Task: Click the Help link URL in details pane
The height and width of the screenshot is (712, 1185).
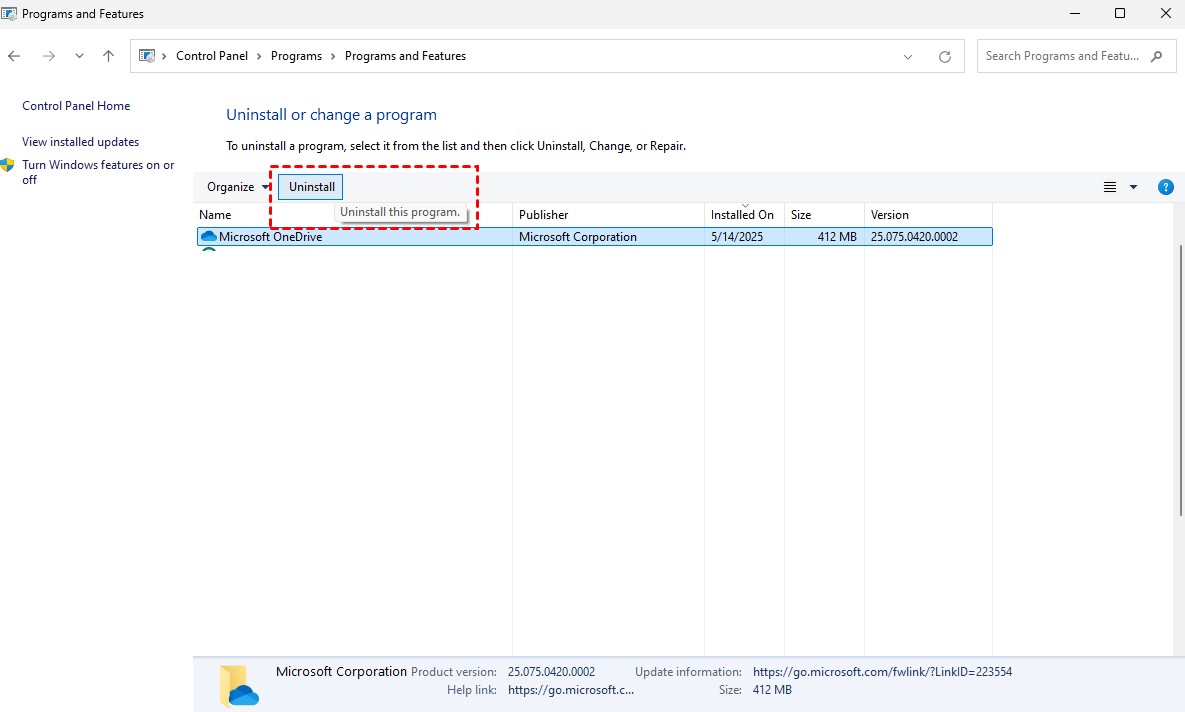Action: [571, 689]
